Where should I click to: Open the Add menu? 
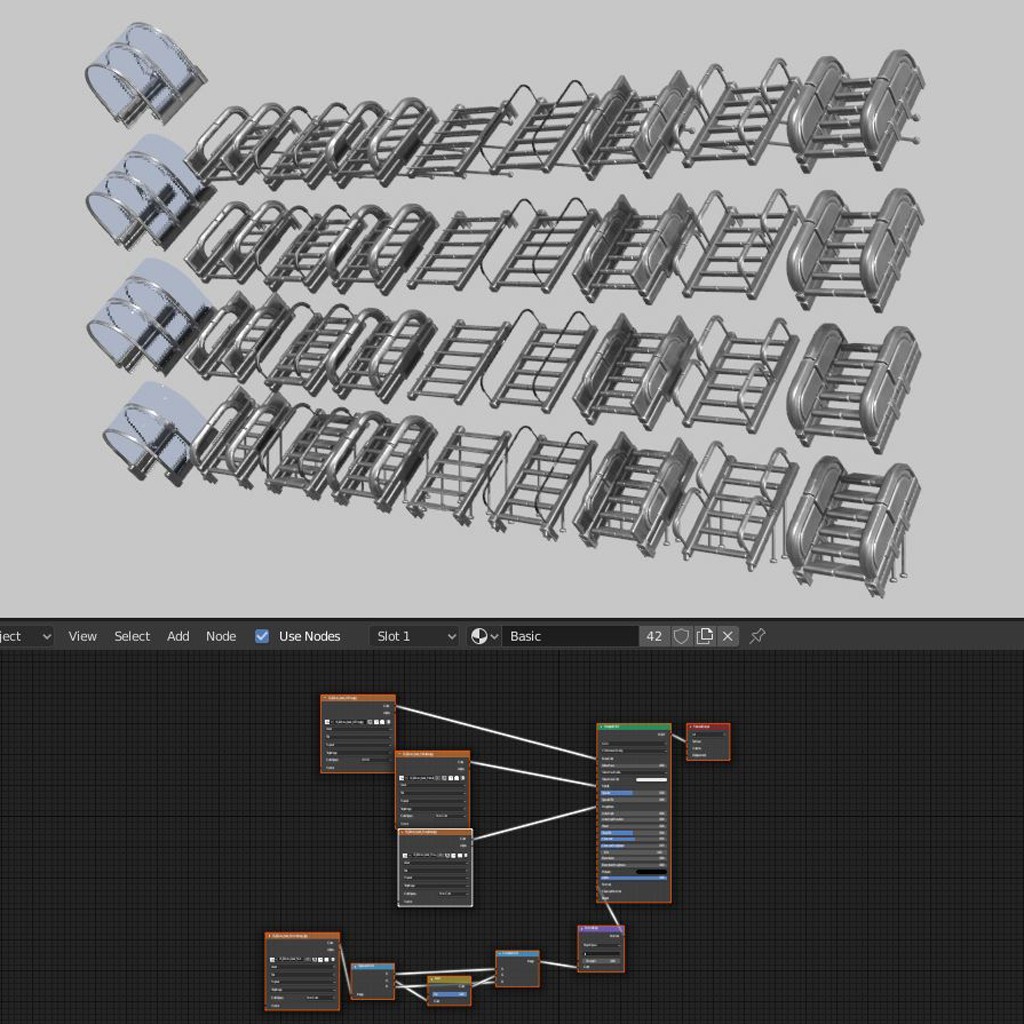pyautogui.click(x=178, y=636)
